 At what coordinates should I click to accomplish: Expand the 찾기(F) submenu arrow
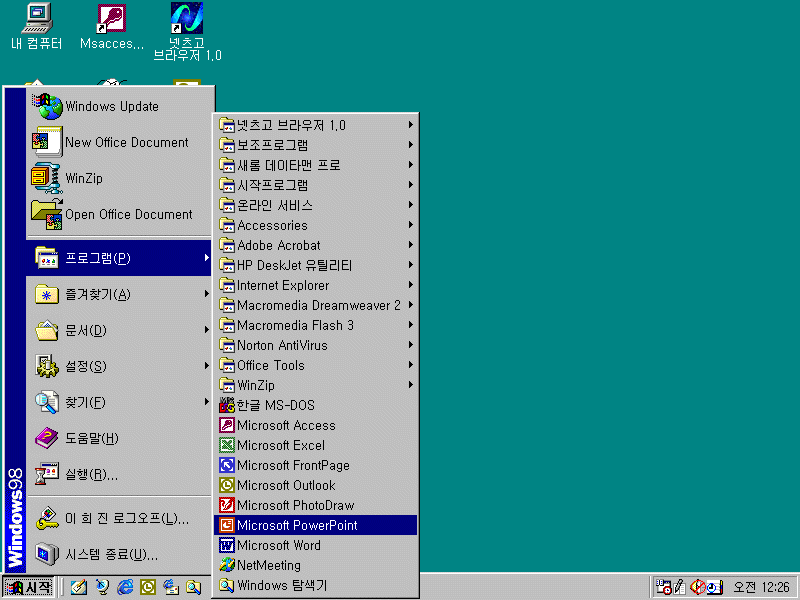[206, 402]
